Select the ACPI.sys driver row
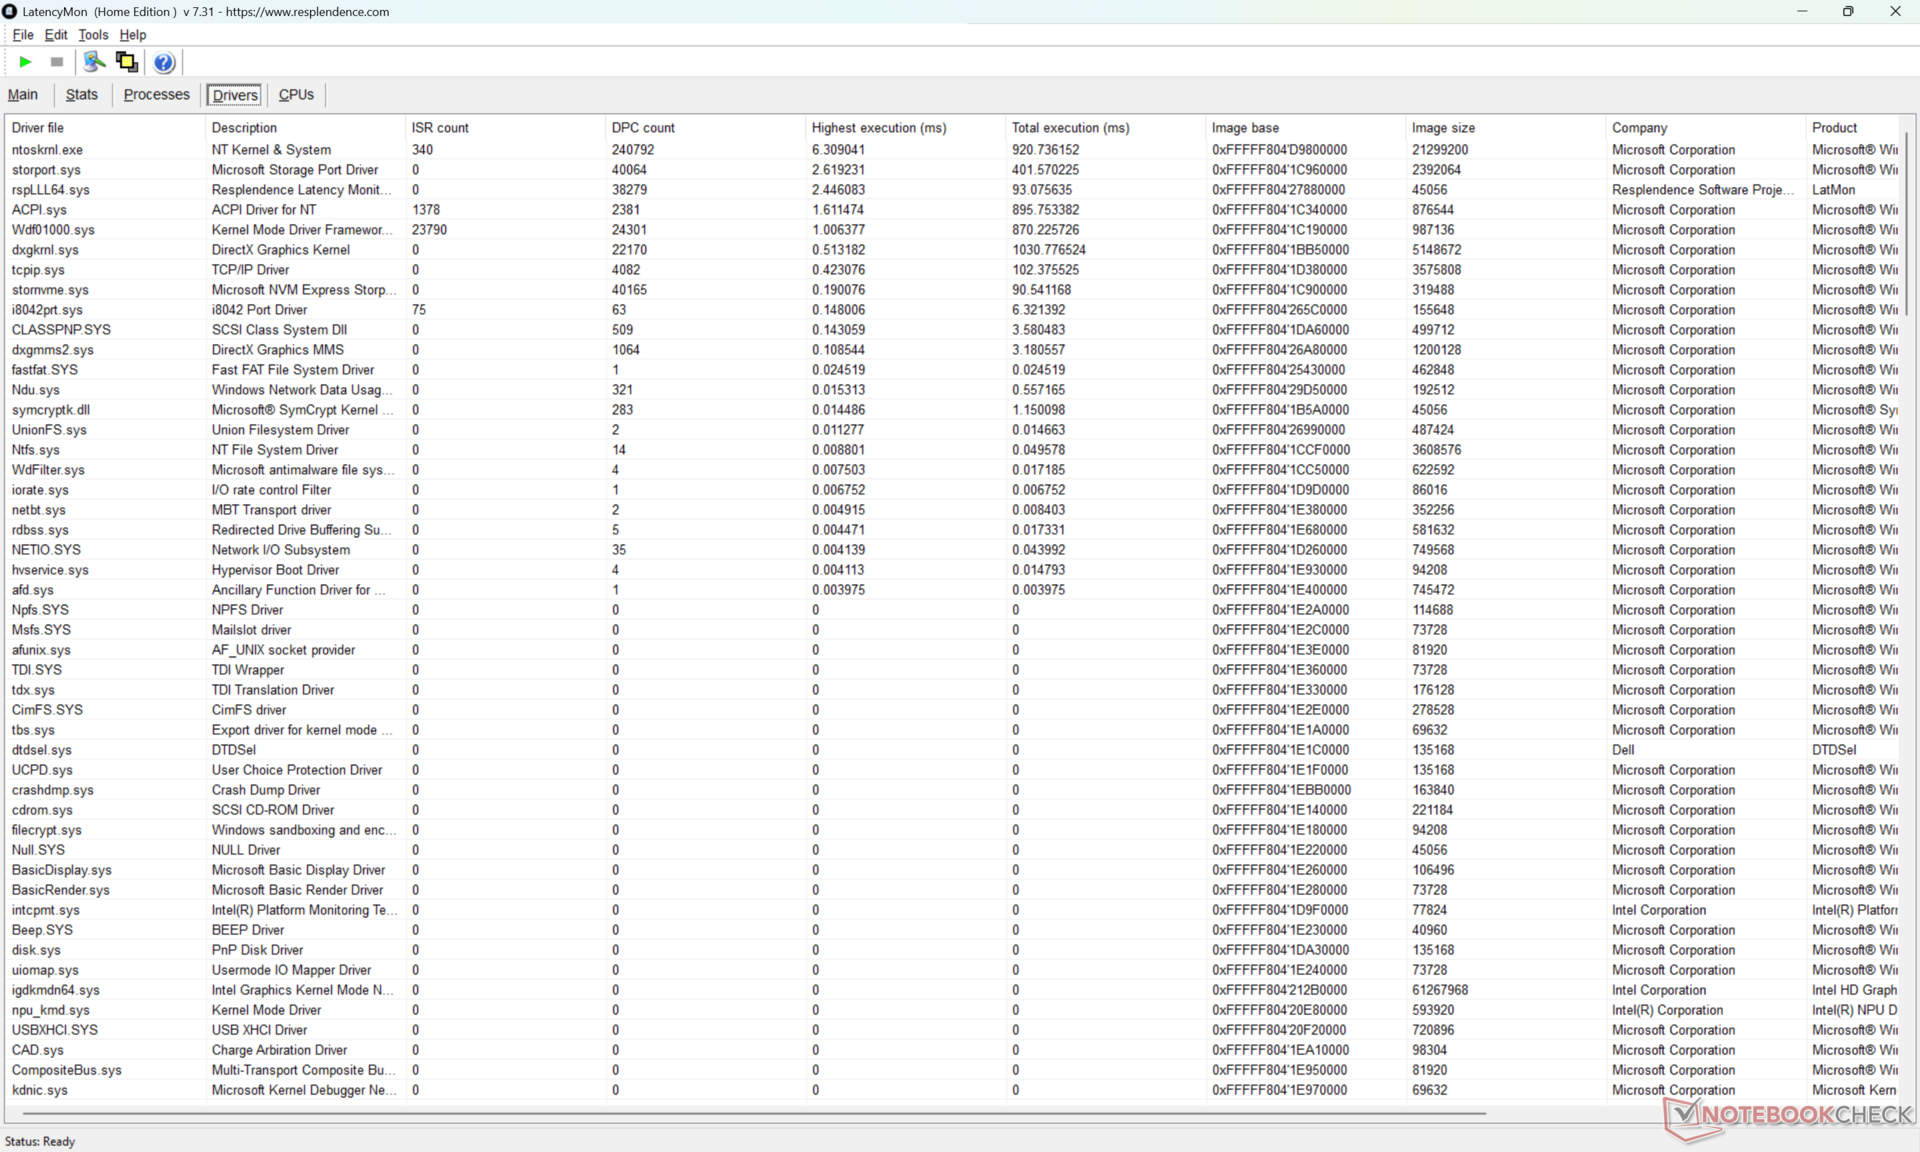This screenshot has height=1152, width=1920. 952,210
